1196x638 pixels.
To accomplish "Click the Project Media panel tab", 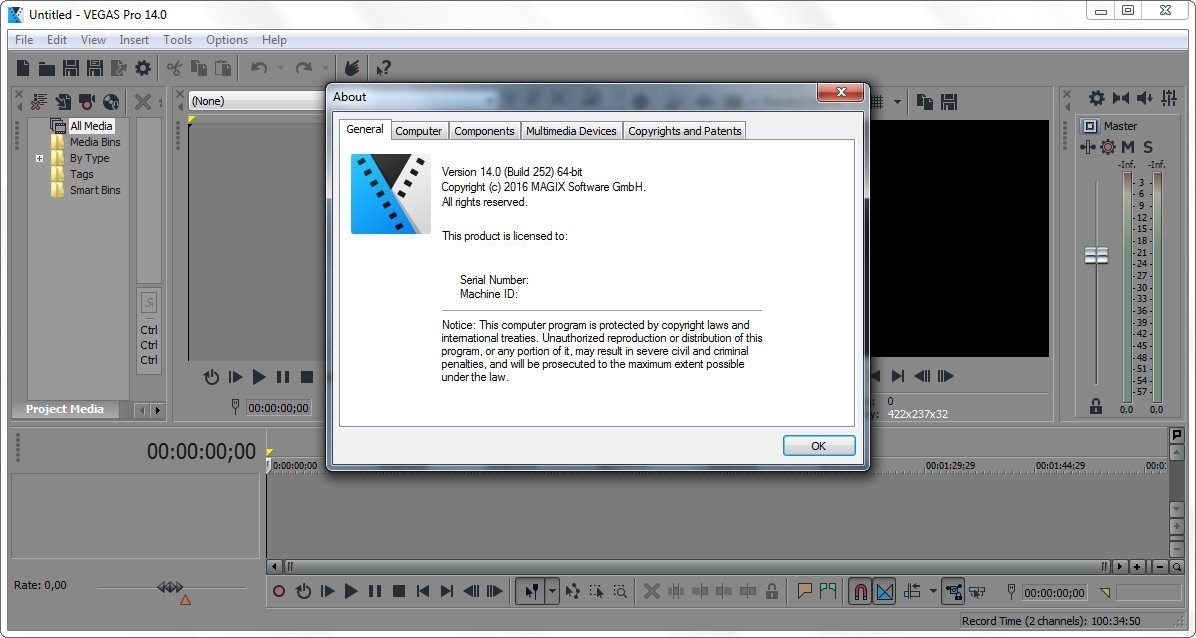I will (x=65, y=409).
